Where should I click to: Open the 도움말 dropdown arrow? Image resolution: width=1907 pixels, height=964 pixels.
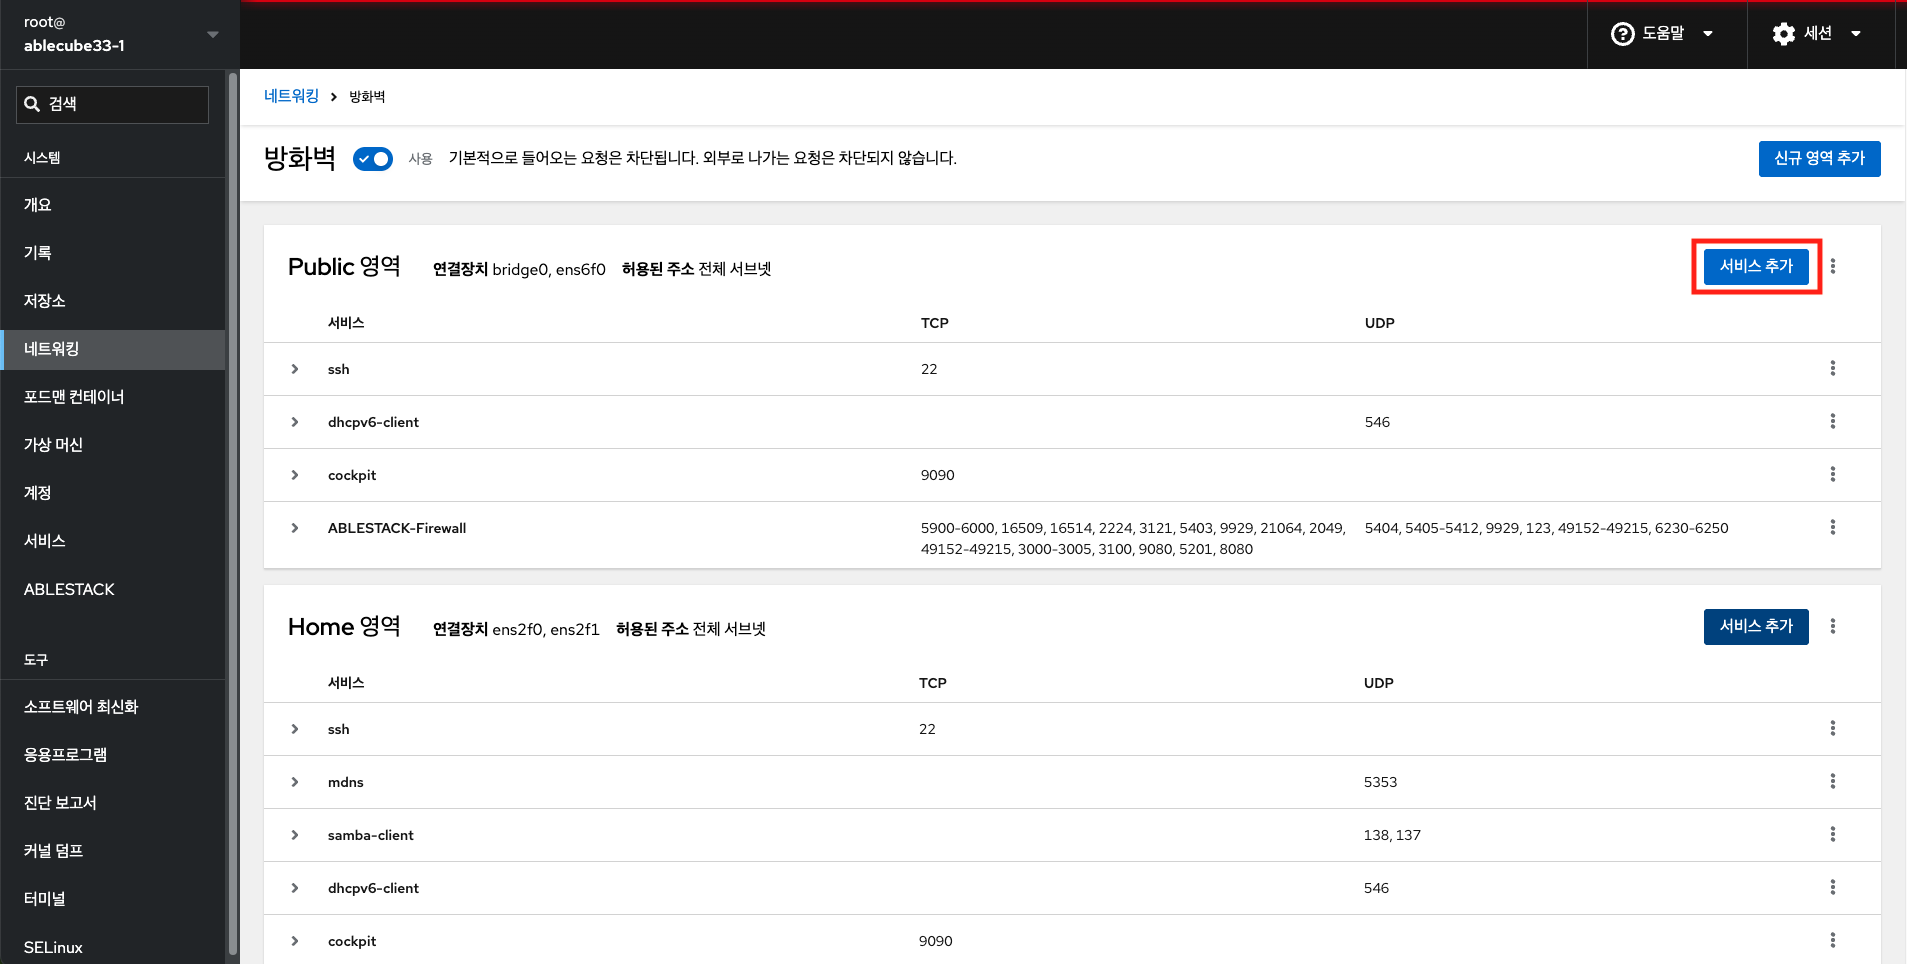[1708, 34]
